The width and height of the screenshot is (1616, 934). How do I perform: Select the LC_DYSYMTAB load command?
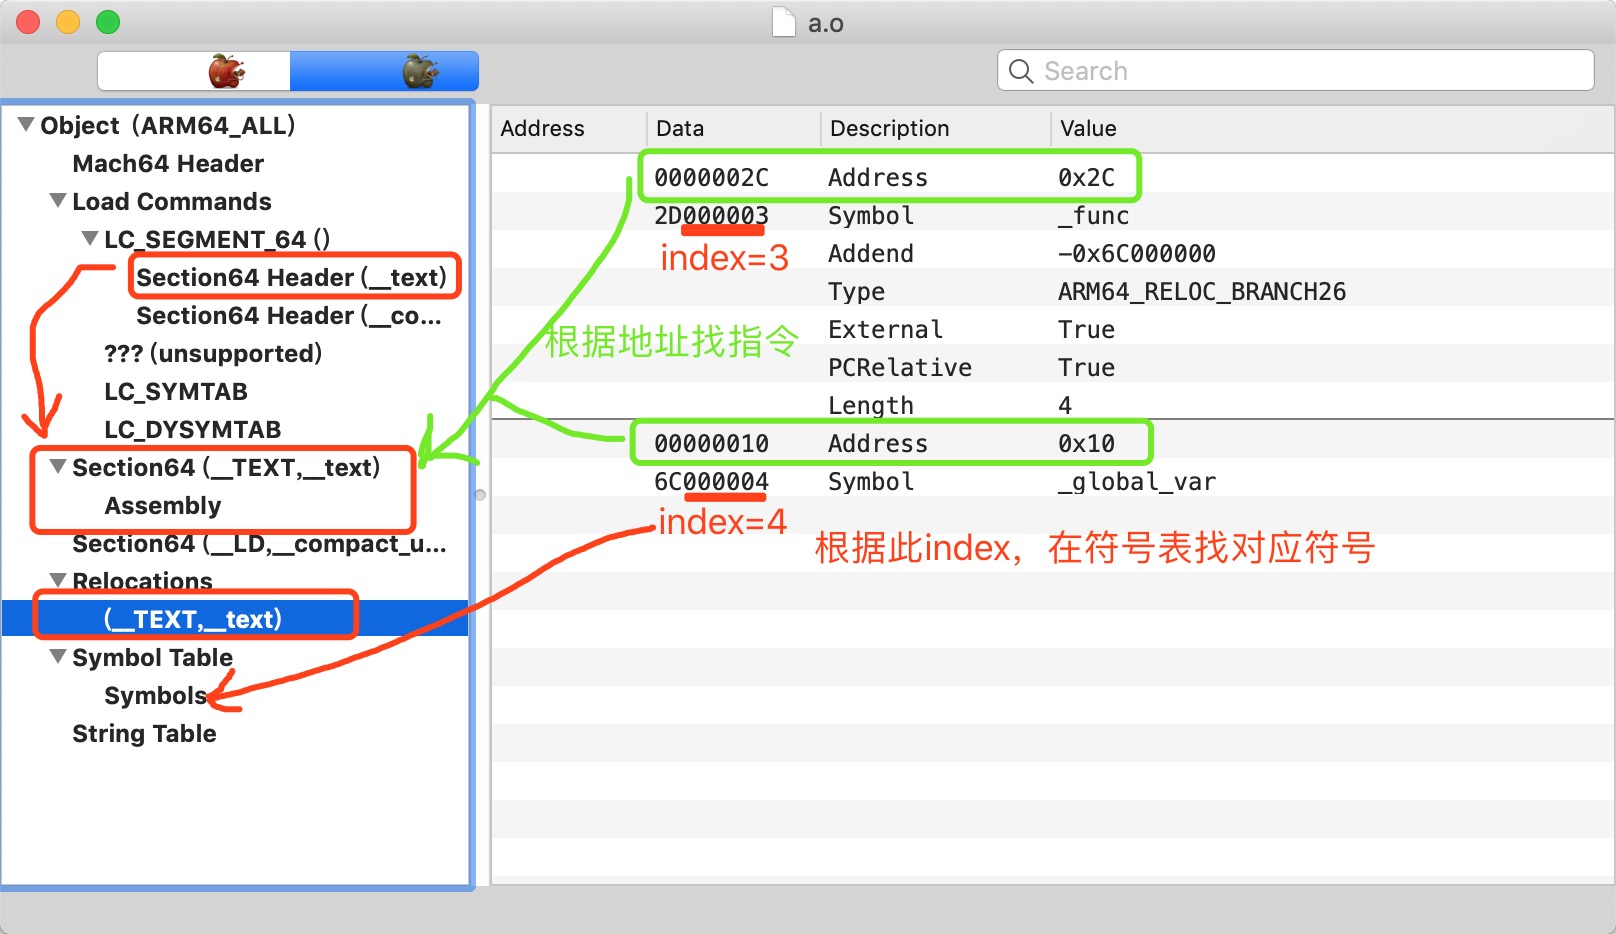pyautogui.click(x=193, y=429)
